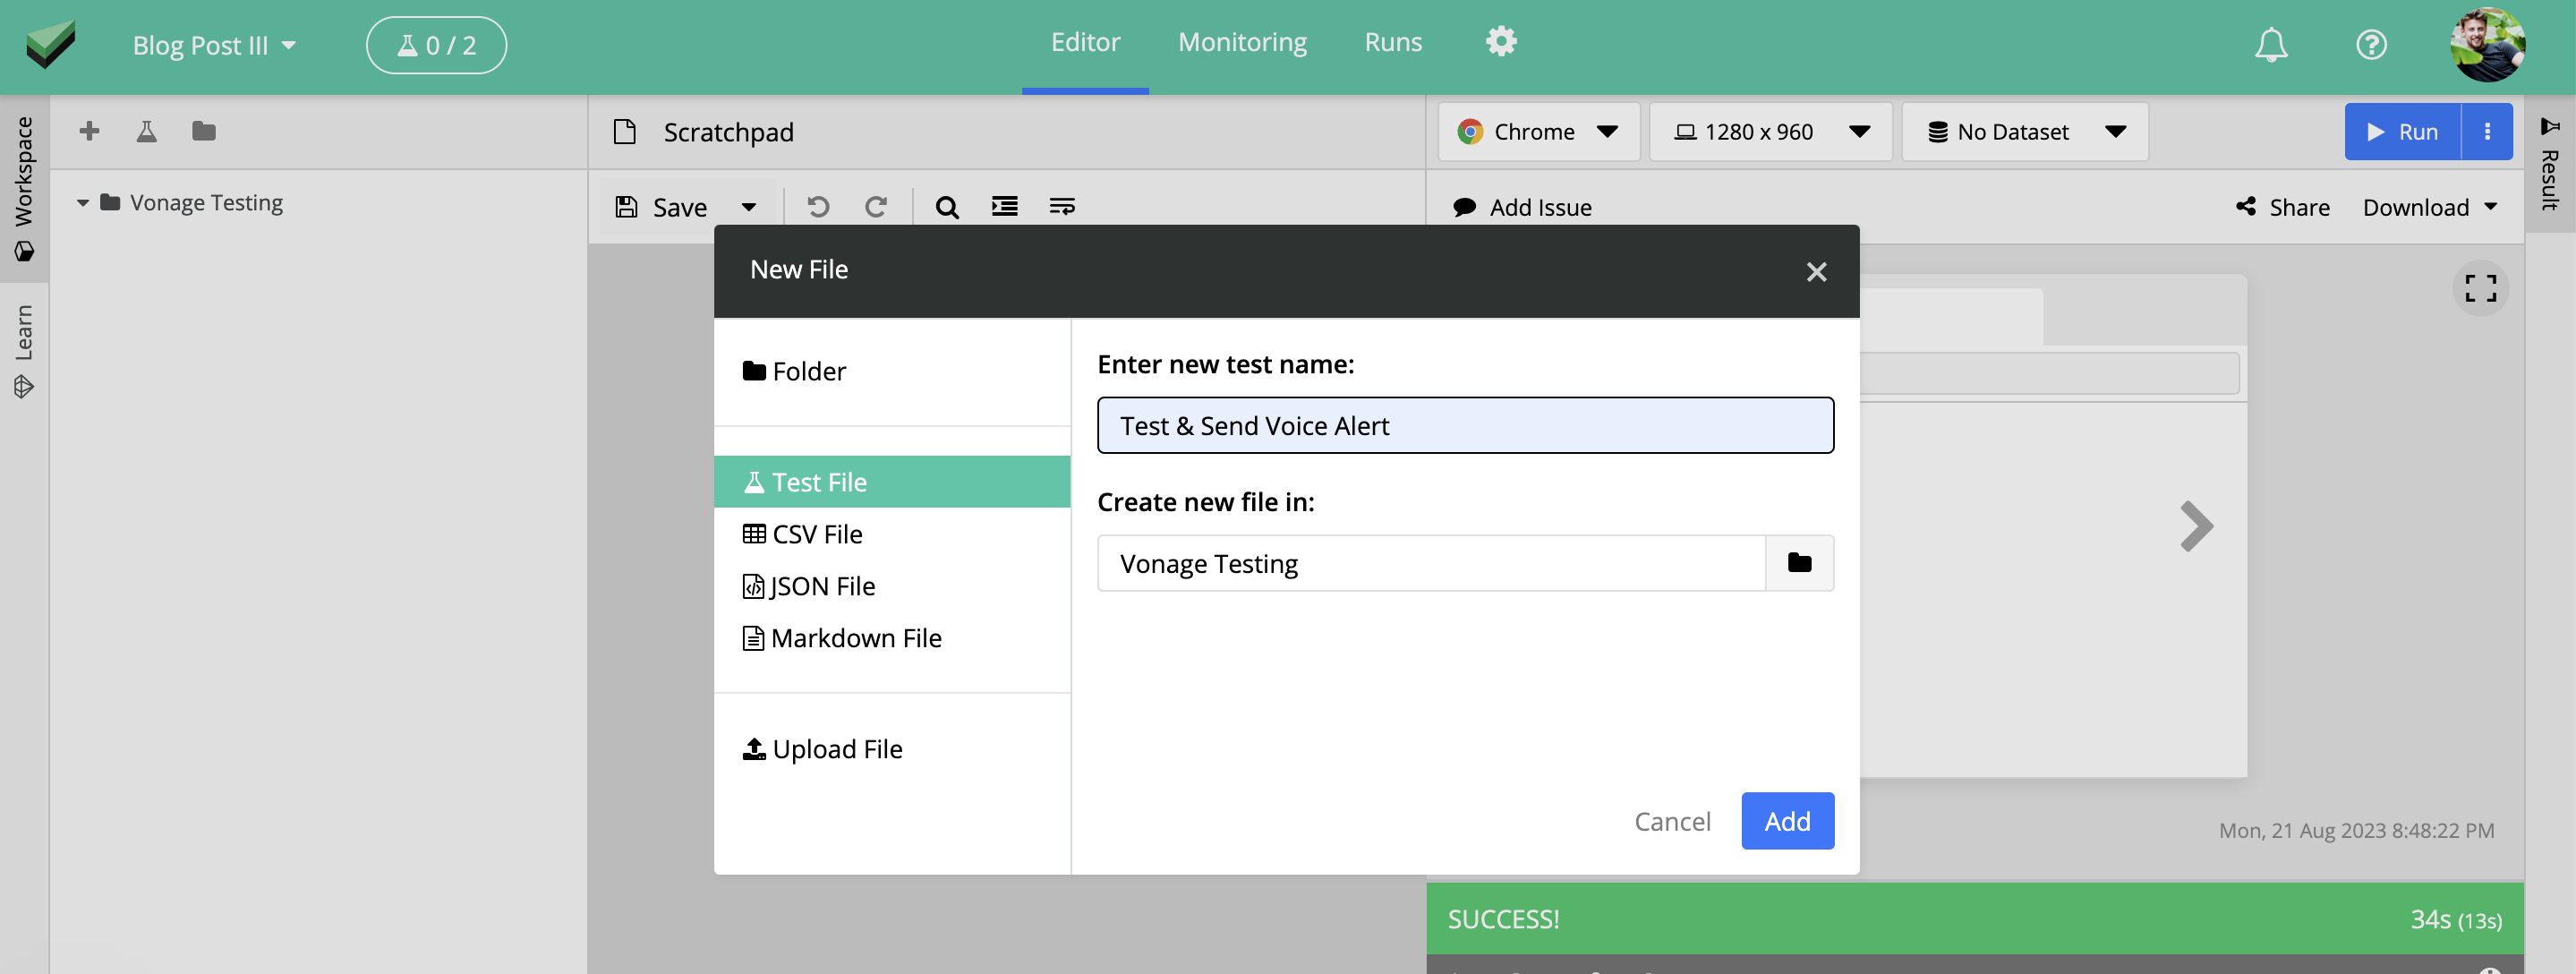This screenshot has width=2576, height=974.
Task: Click the Scratchpad file icon
Action: [625, 132]
